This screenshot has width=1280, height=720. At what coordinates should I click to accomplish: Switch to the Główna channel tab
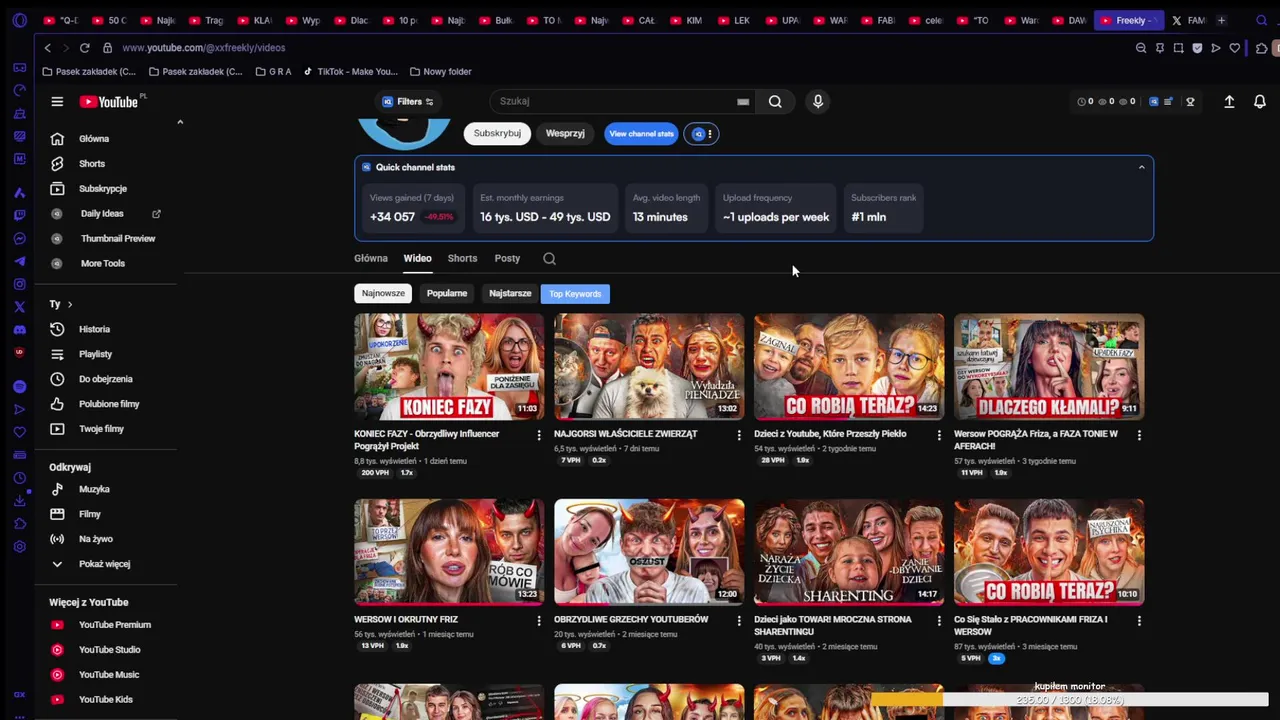click(x=371, y=258)
